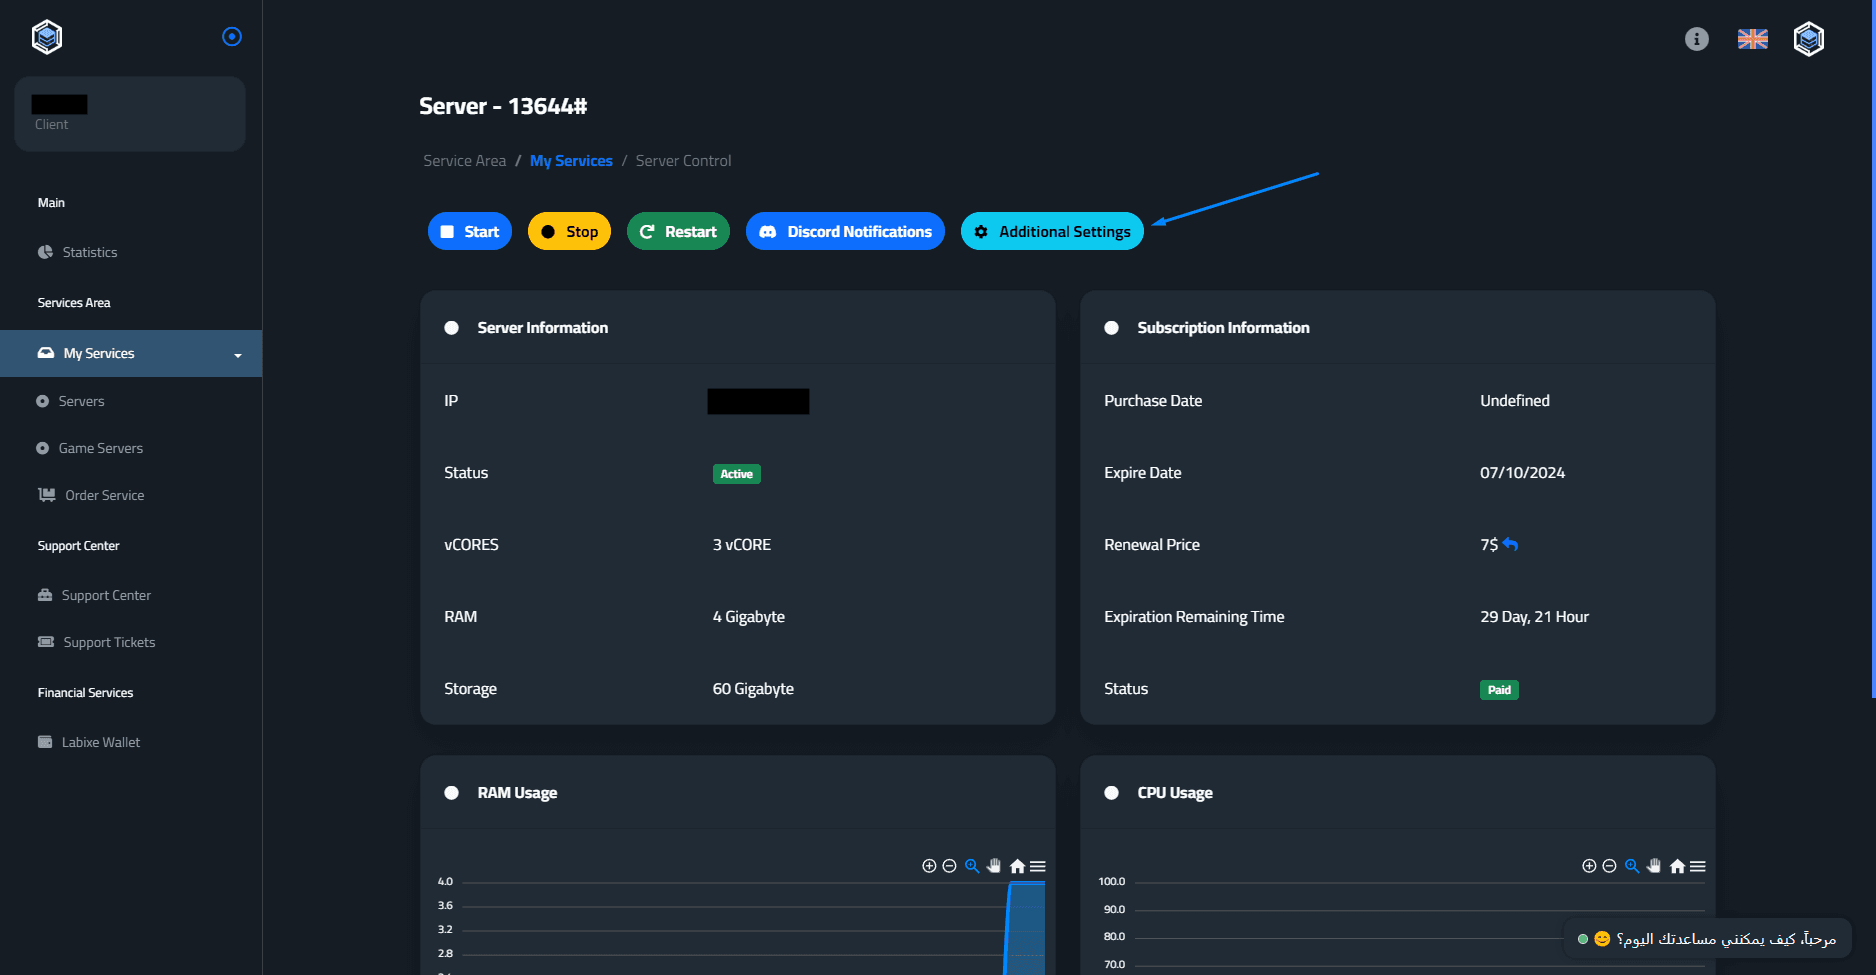Open Additional Settings
The width and height of the screenshot is (1876, 975).
tap(1052, 231)
